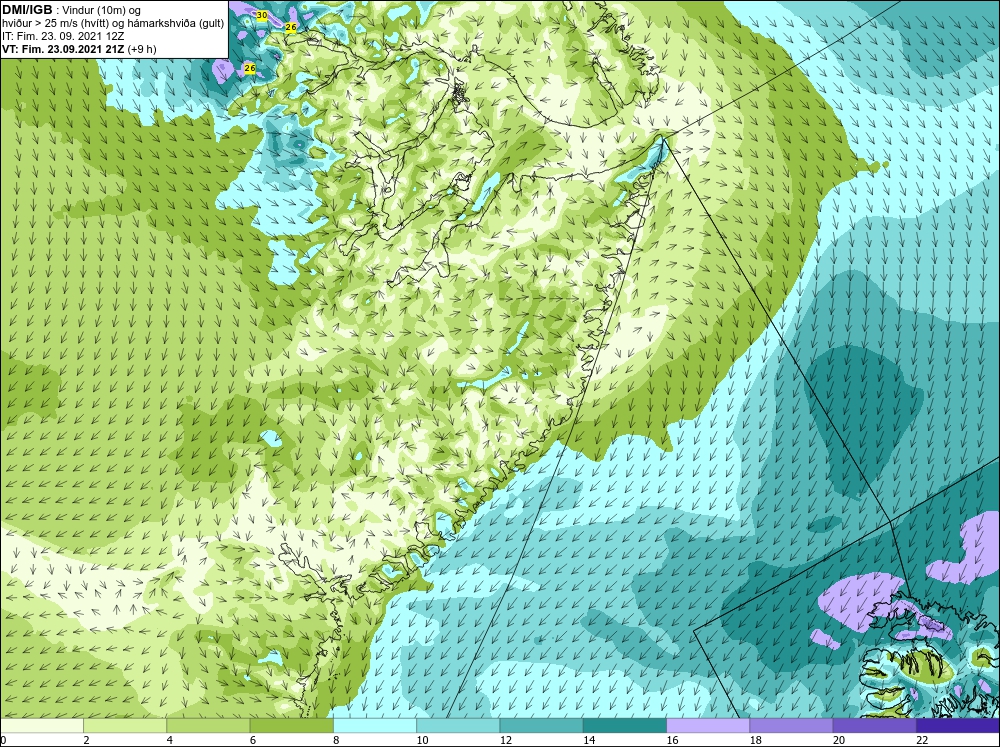Click the yellow 26 gust label beside 30
1000x747 pixels.
click(x=291, y=27)
